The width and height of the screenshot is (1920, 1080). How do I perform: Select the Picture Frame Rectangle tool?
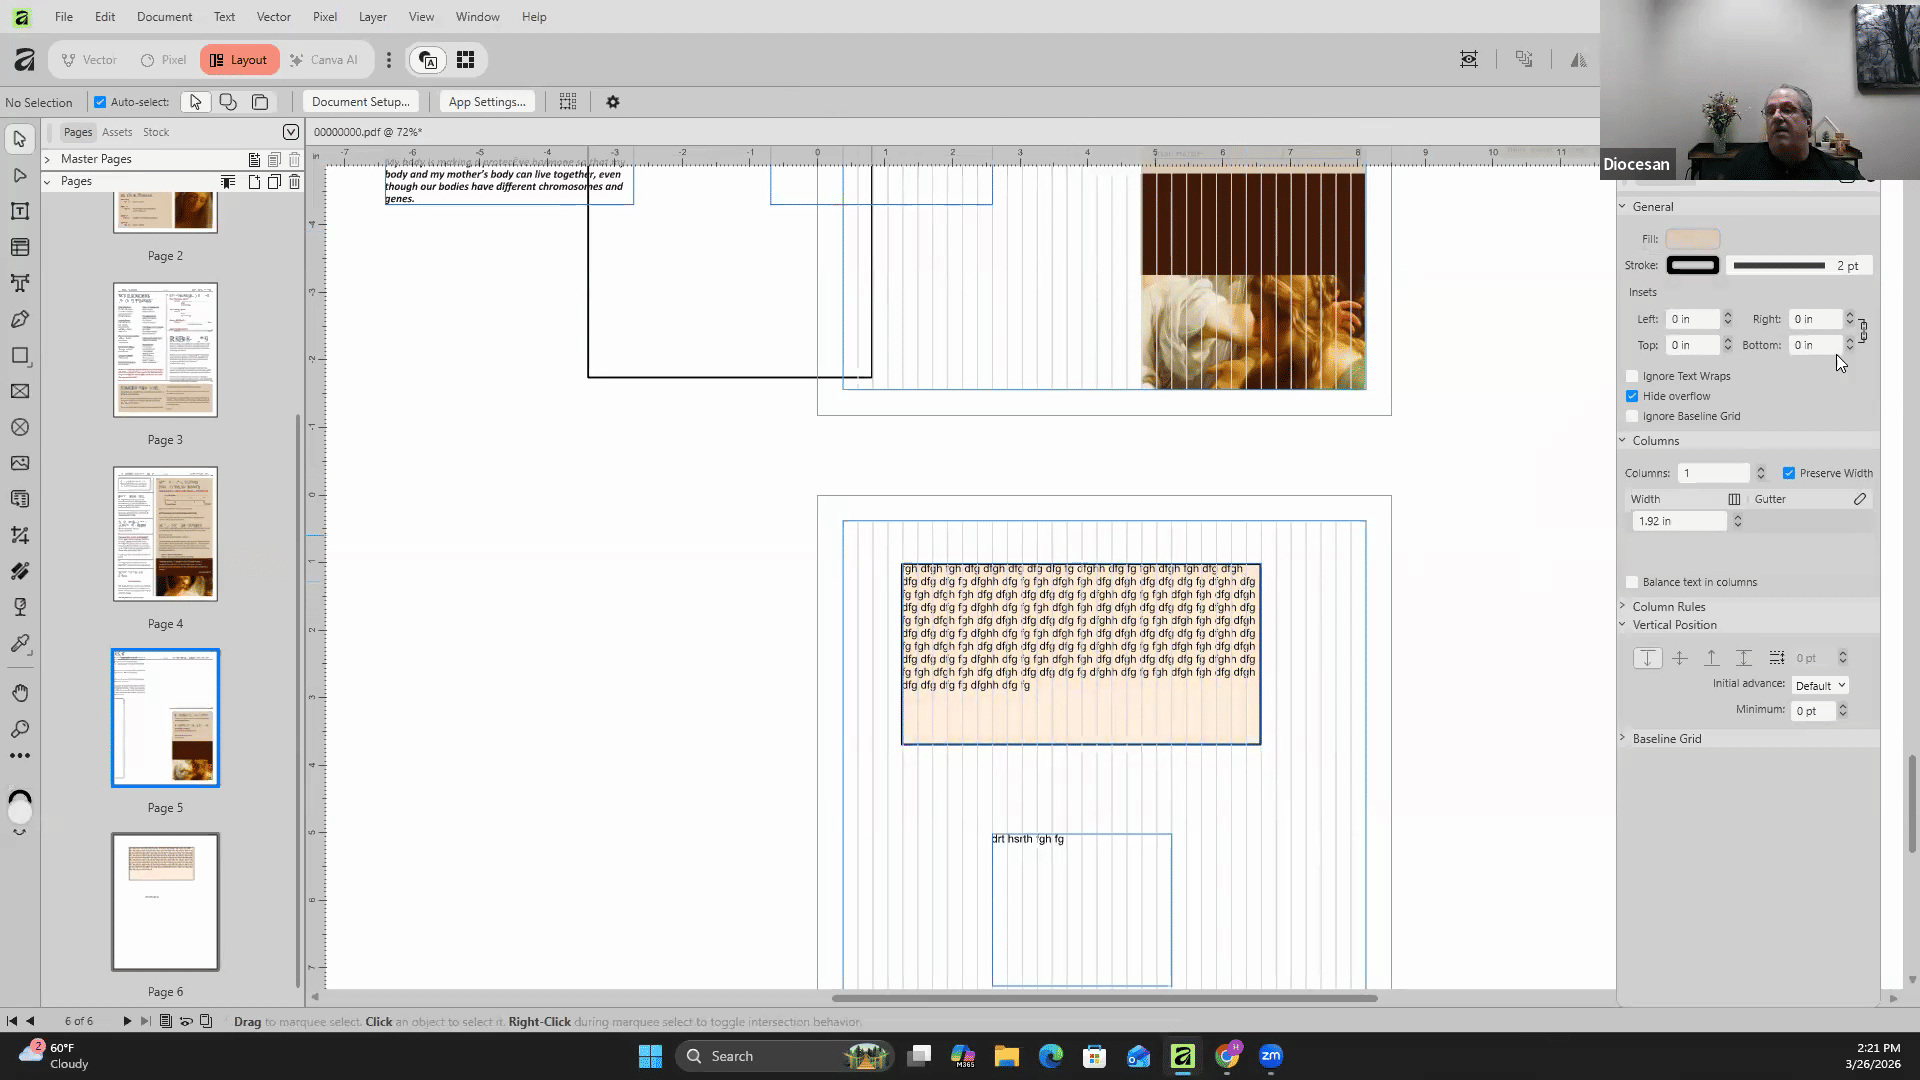(x=19, y=391)
